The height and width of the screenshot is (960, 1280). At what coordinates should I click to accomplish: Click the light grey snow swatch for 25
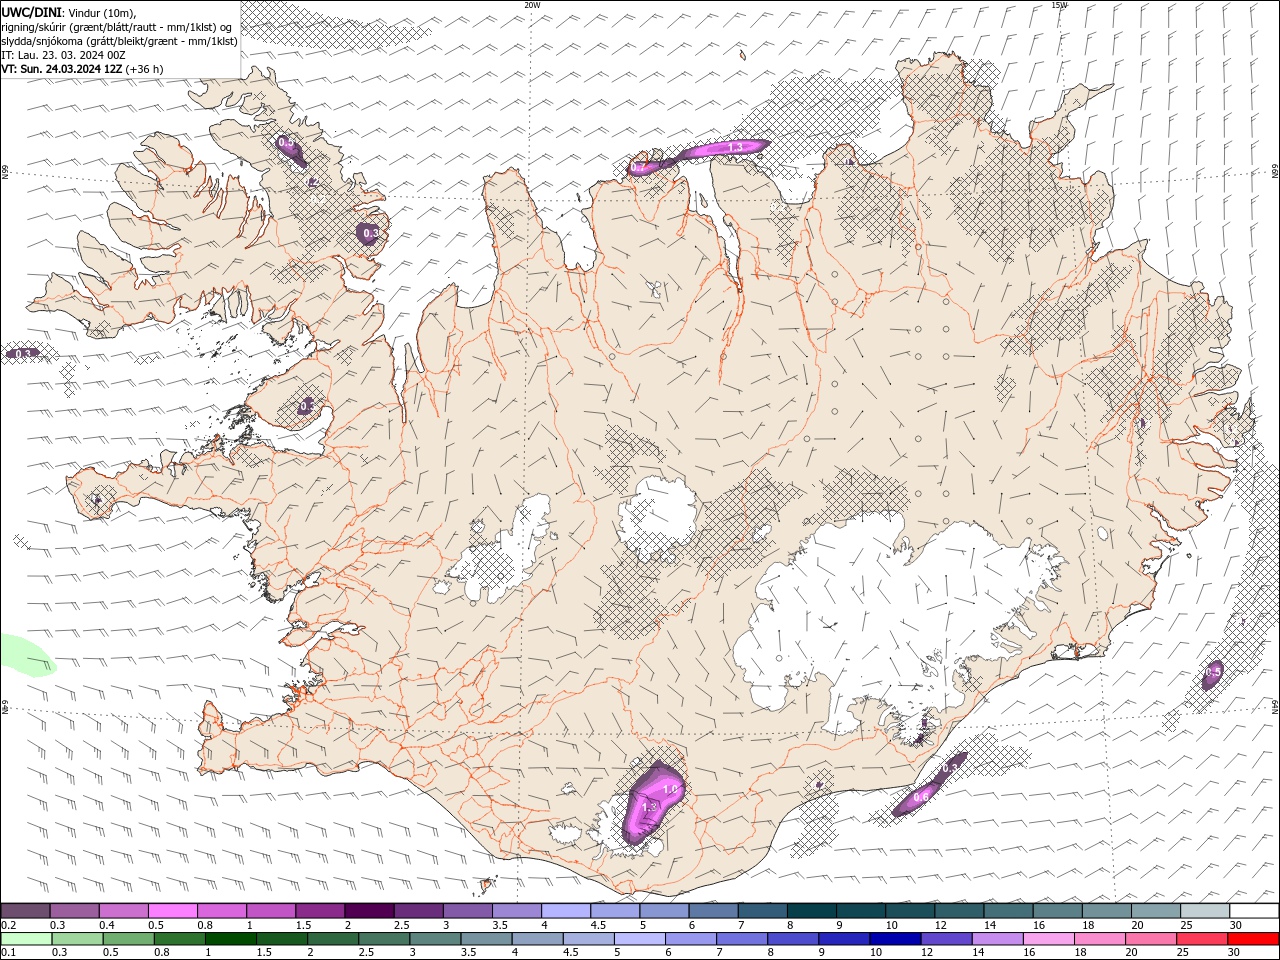point(1204,911)
